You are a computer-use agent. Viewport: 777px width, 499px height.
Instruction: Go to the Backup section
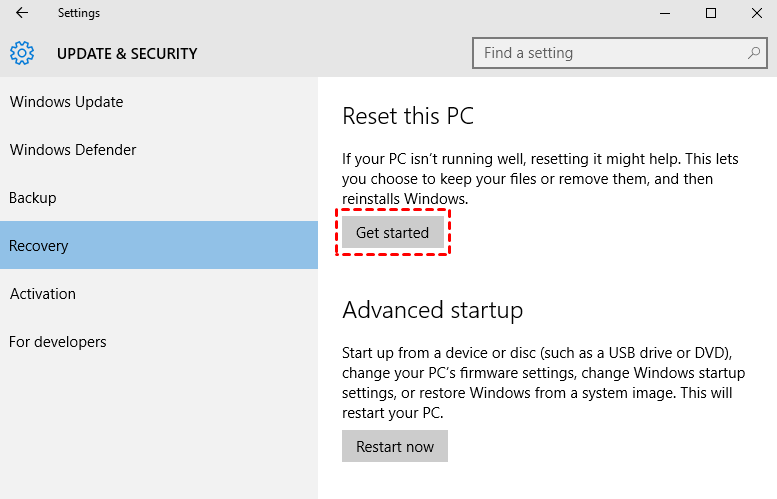[33, 198]
